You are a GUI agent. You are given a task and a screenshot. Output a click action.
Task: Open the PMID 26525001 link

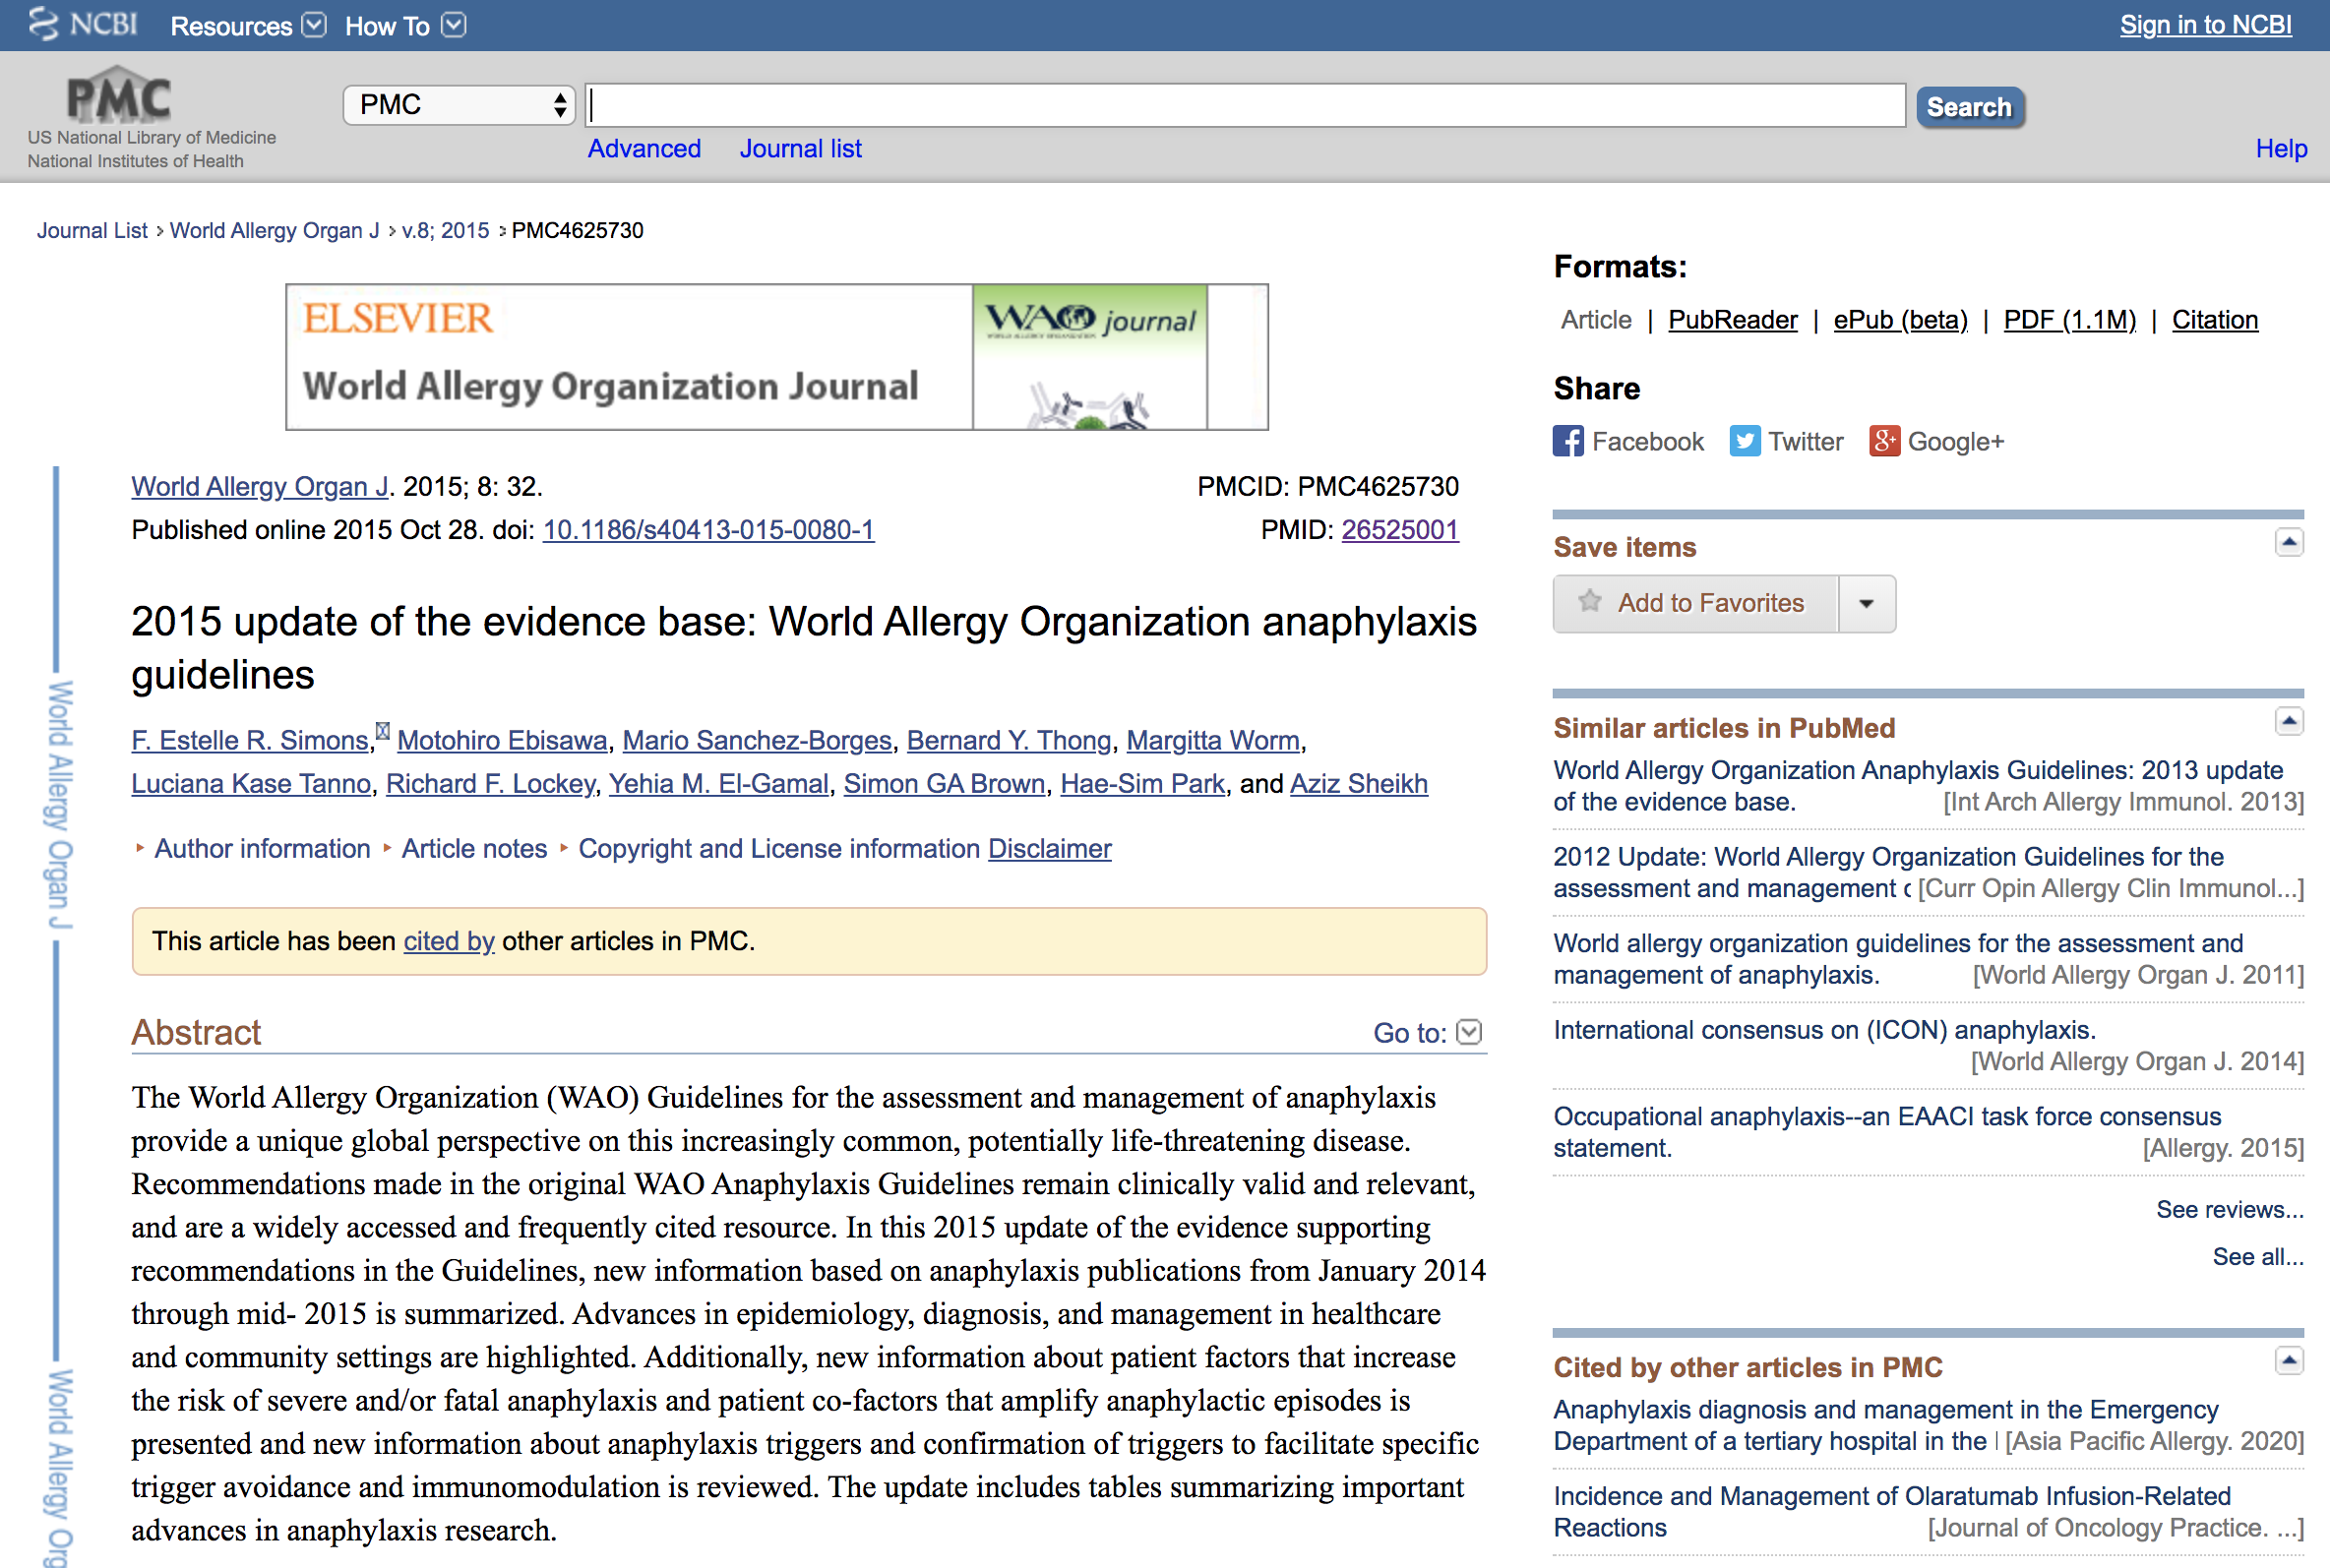(1399, 530)
